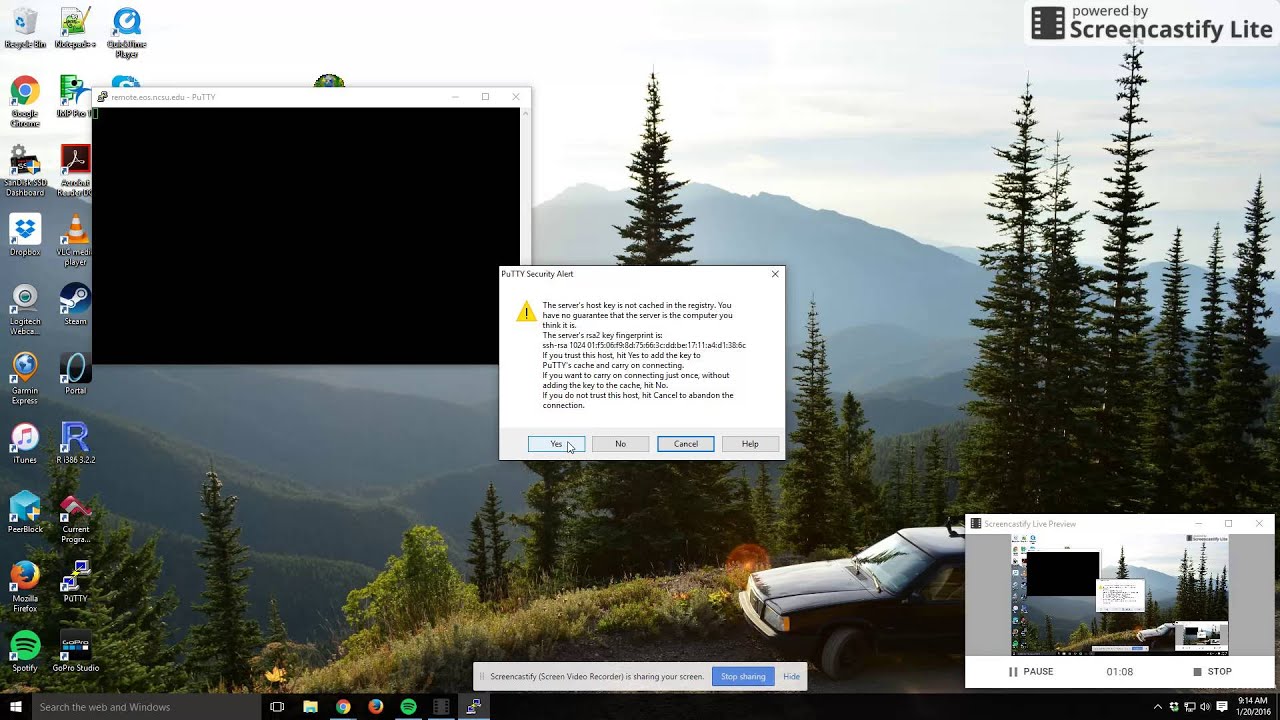
Task: Click inside the black PuTTY terminal area
Action: point(306,235)
